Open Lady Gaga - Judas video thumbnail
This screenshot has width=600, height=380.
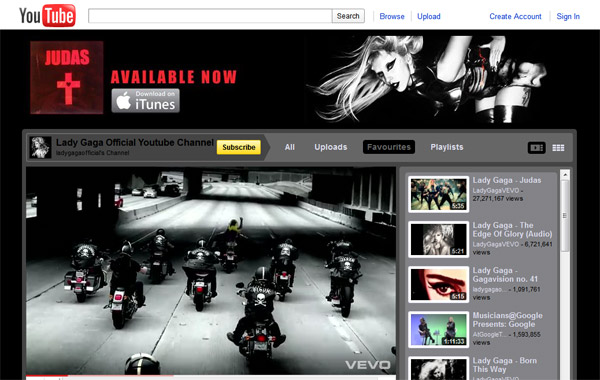click(x=438, y=194)
